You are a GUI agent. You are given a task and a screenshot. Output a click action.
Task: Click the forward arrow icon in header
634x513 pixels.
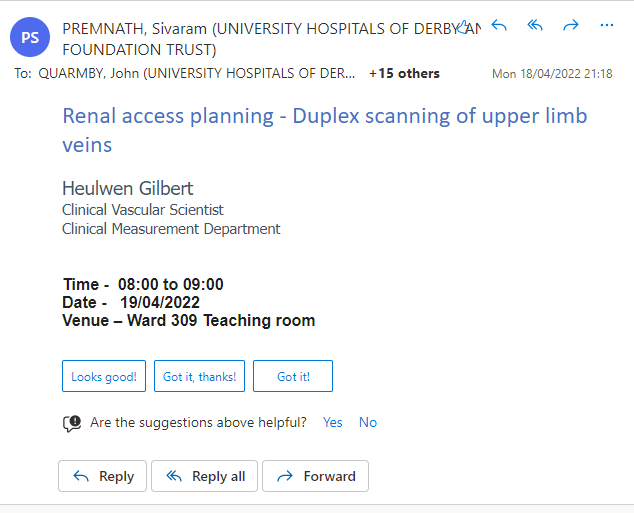pyautogui.click(x=571, y=26)
